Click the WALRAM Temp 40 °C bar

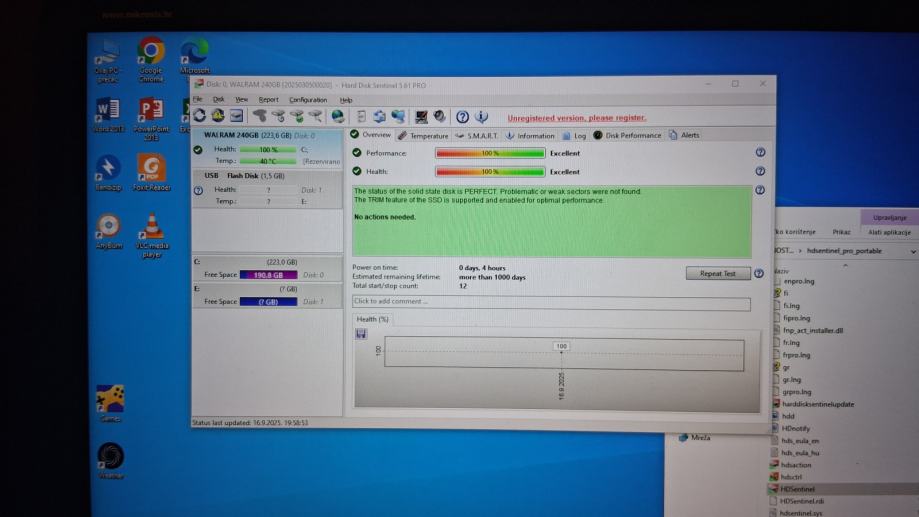click(x=268, y=161)
